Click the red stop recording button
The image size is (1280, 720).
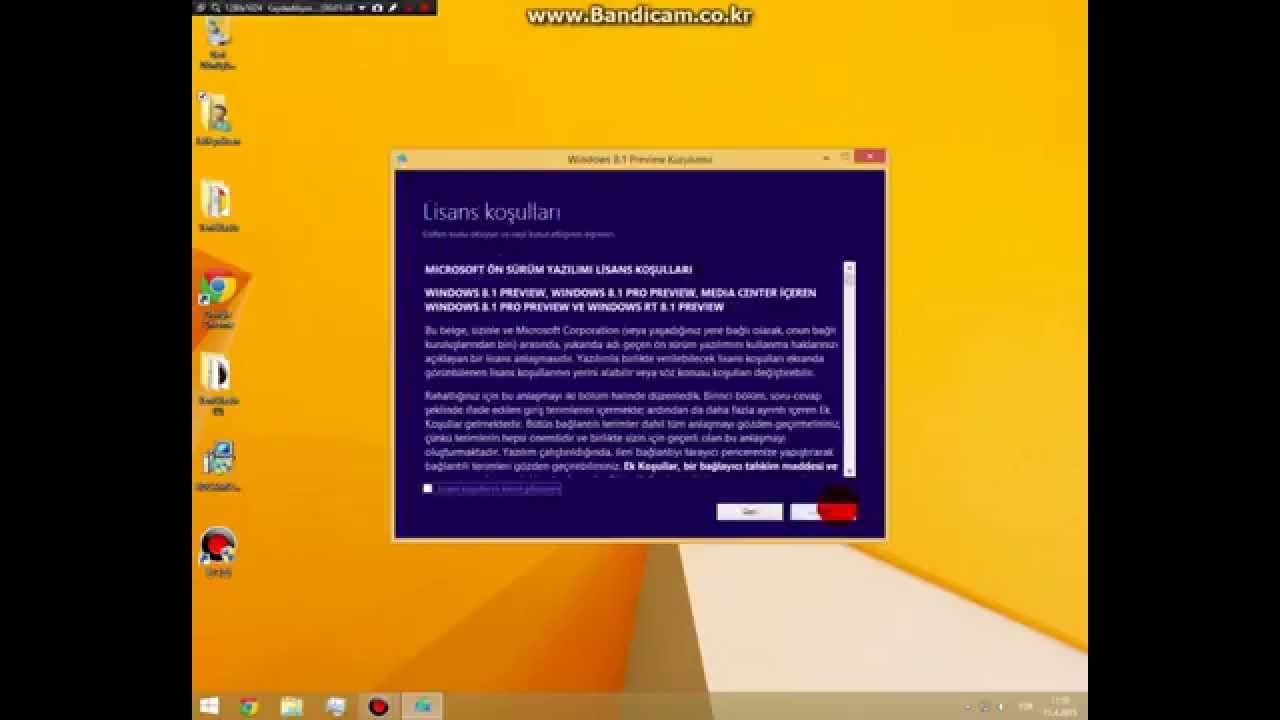424,8
